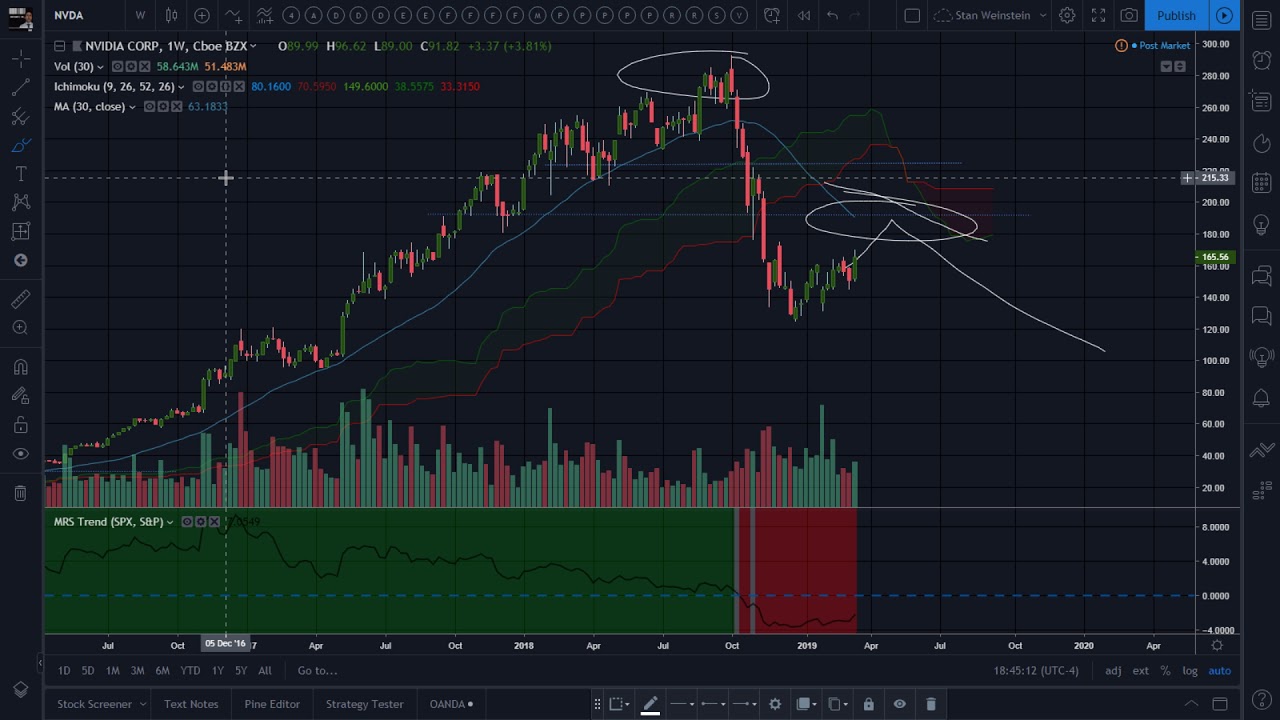This screenshot has width=1280, height=720.
Task: Open the Strategy Tester tab
Action: pyautogui.click(x=365, y=704)
